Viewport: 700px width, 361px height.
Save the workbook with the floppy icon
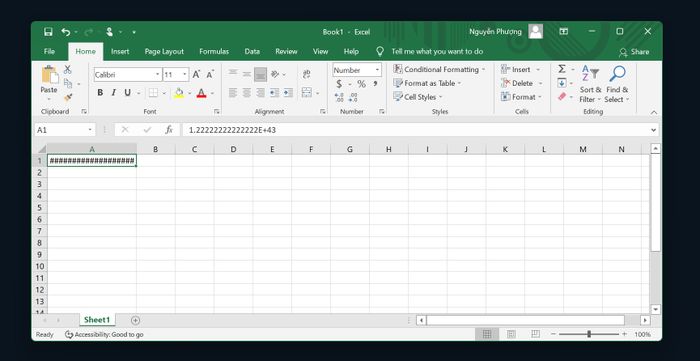coord(48,32)
